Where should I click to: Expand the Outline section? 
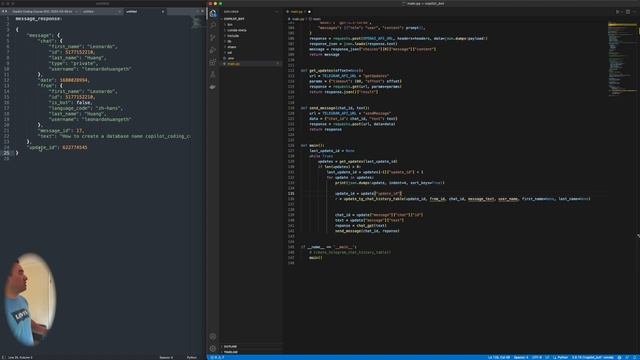click(x=230, y=347)
